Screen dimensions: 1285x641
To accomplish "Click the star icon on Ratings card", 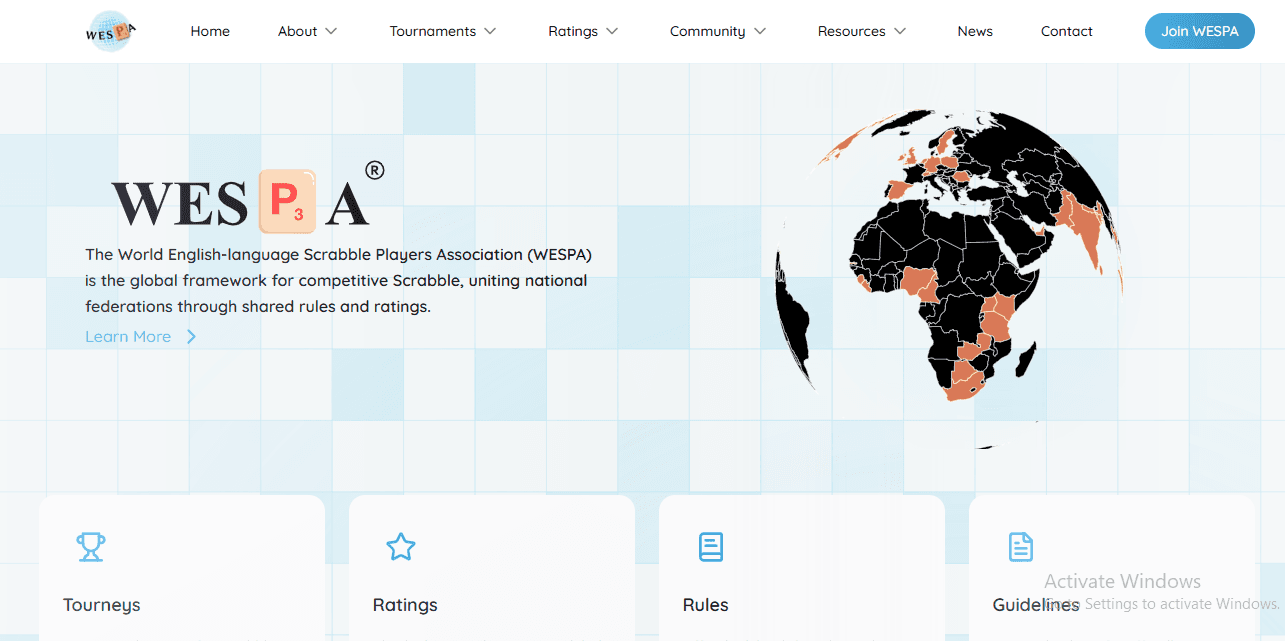I will (x=401, y=547).
